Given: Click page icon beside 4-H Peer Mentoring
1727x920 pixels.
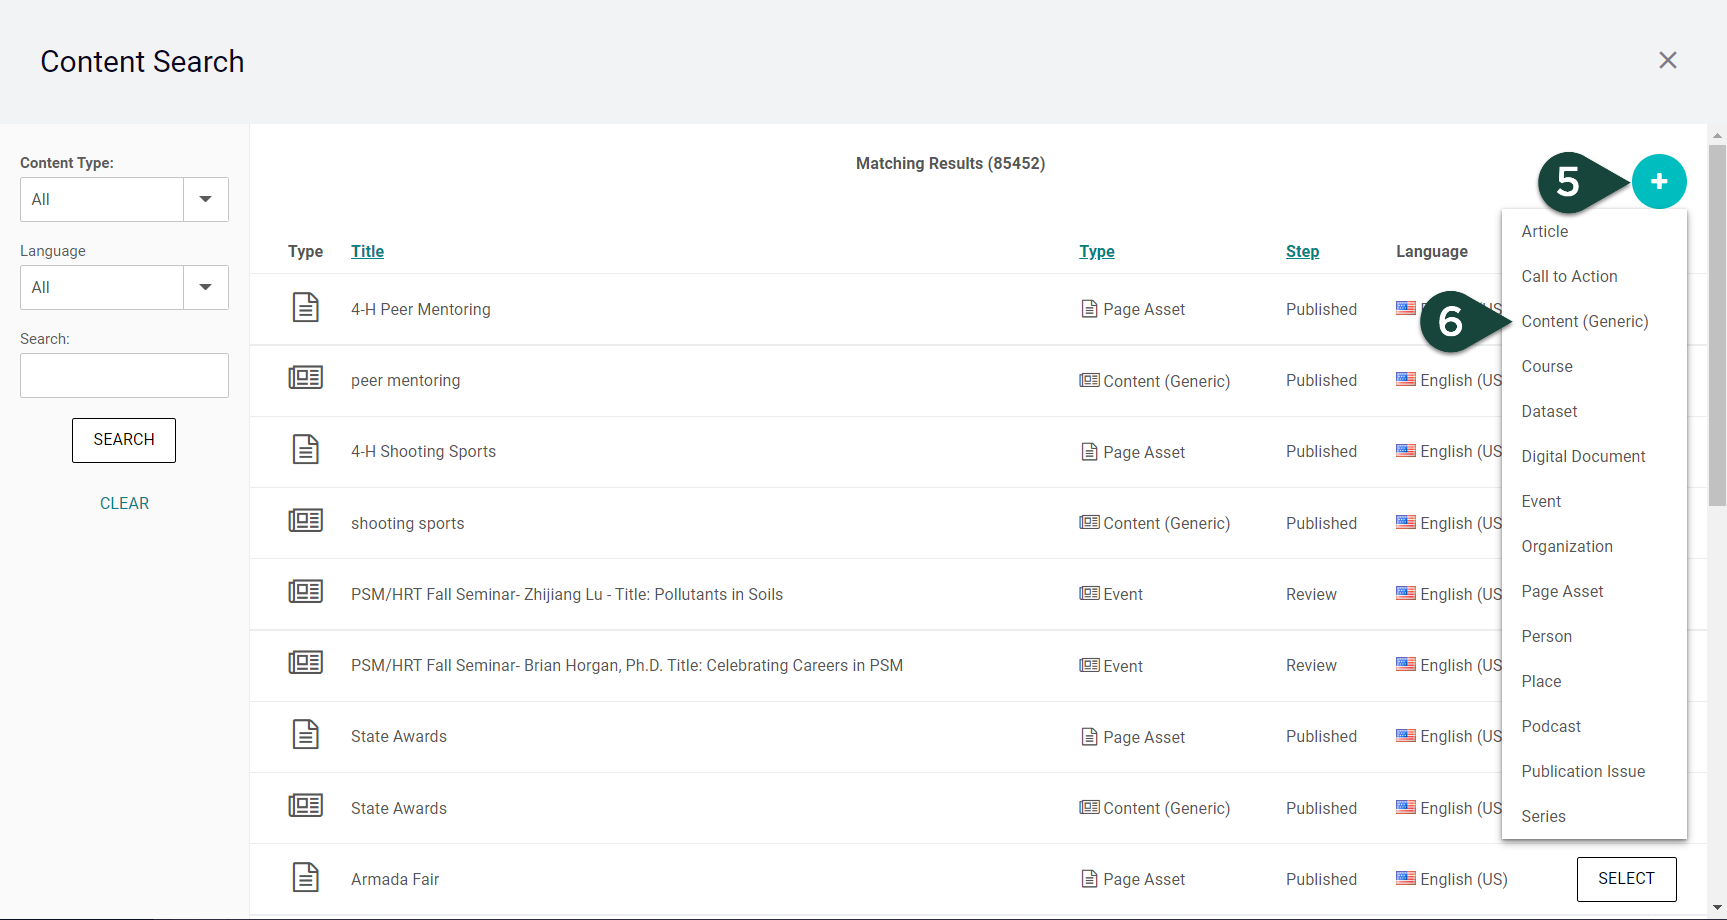Looking at the screenshot, I should tap(305, 308).
